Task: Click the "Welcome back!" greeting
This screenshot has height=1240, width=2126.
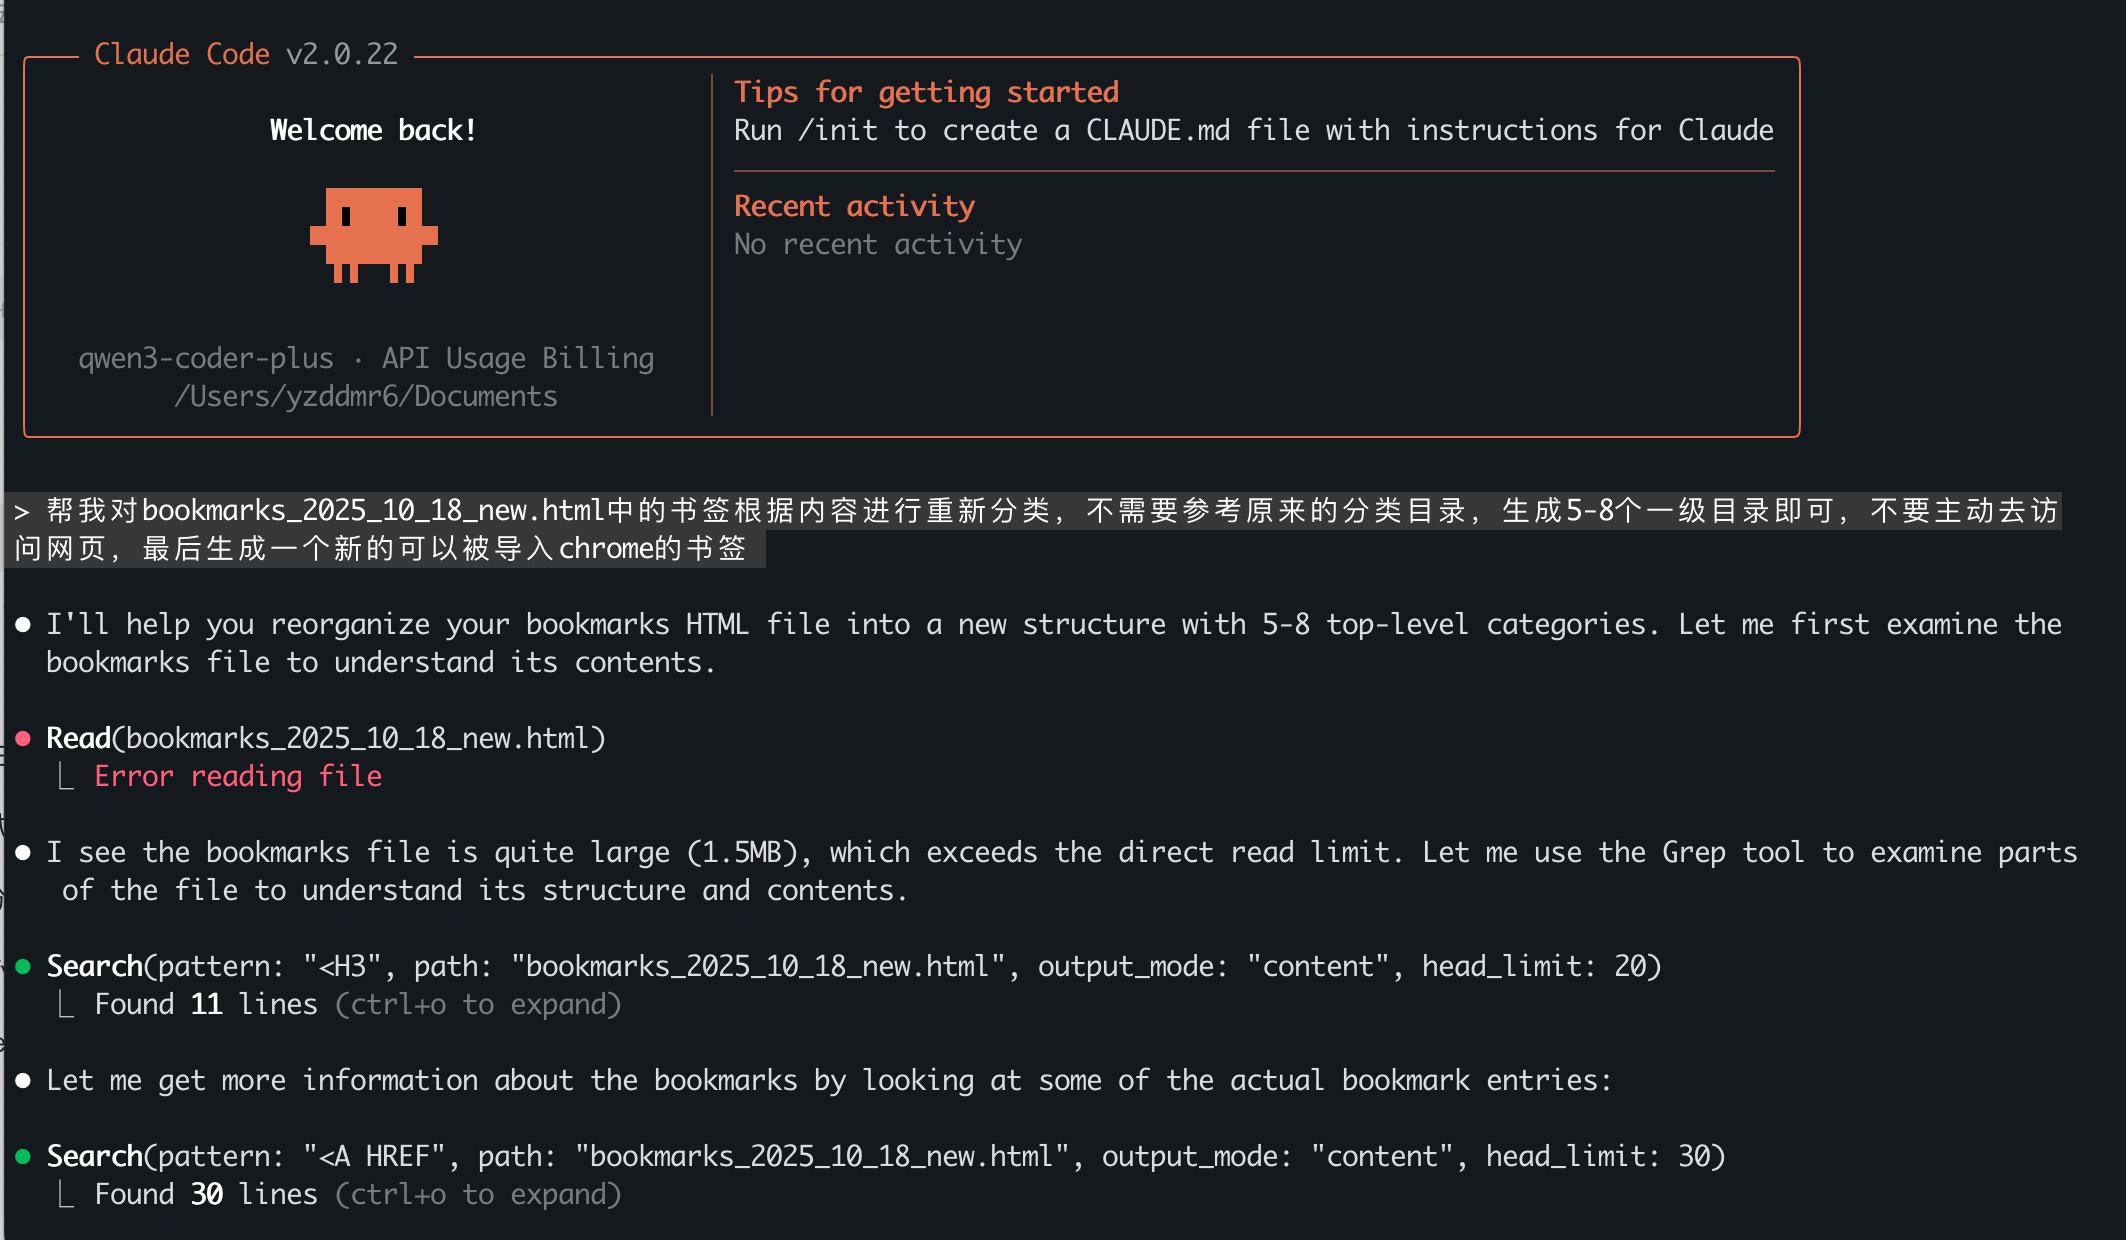Action: (373, 131)
